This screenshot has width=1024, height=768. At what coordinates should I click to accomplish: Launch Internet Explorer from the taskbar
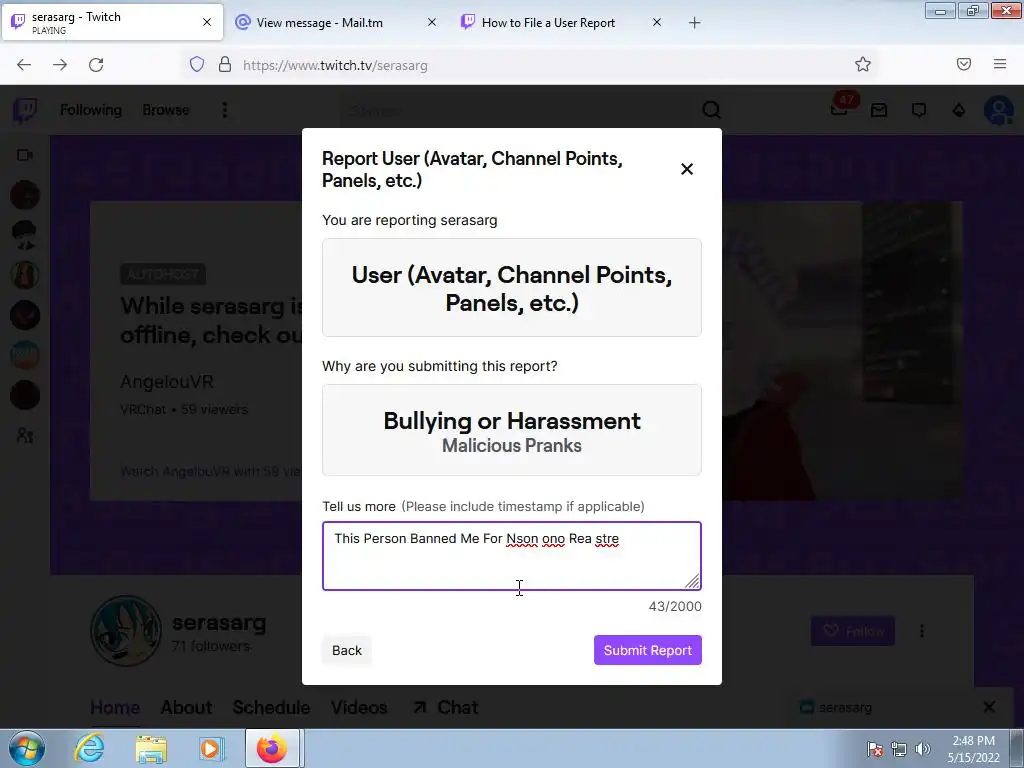point(89,748)
